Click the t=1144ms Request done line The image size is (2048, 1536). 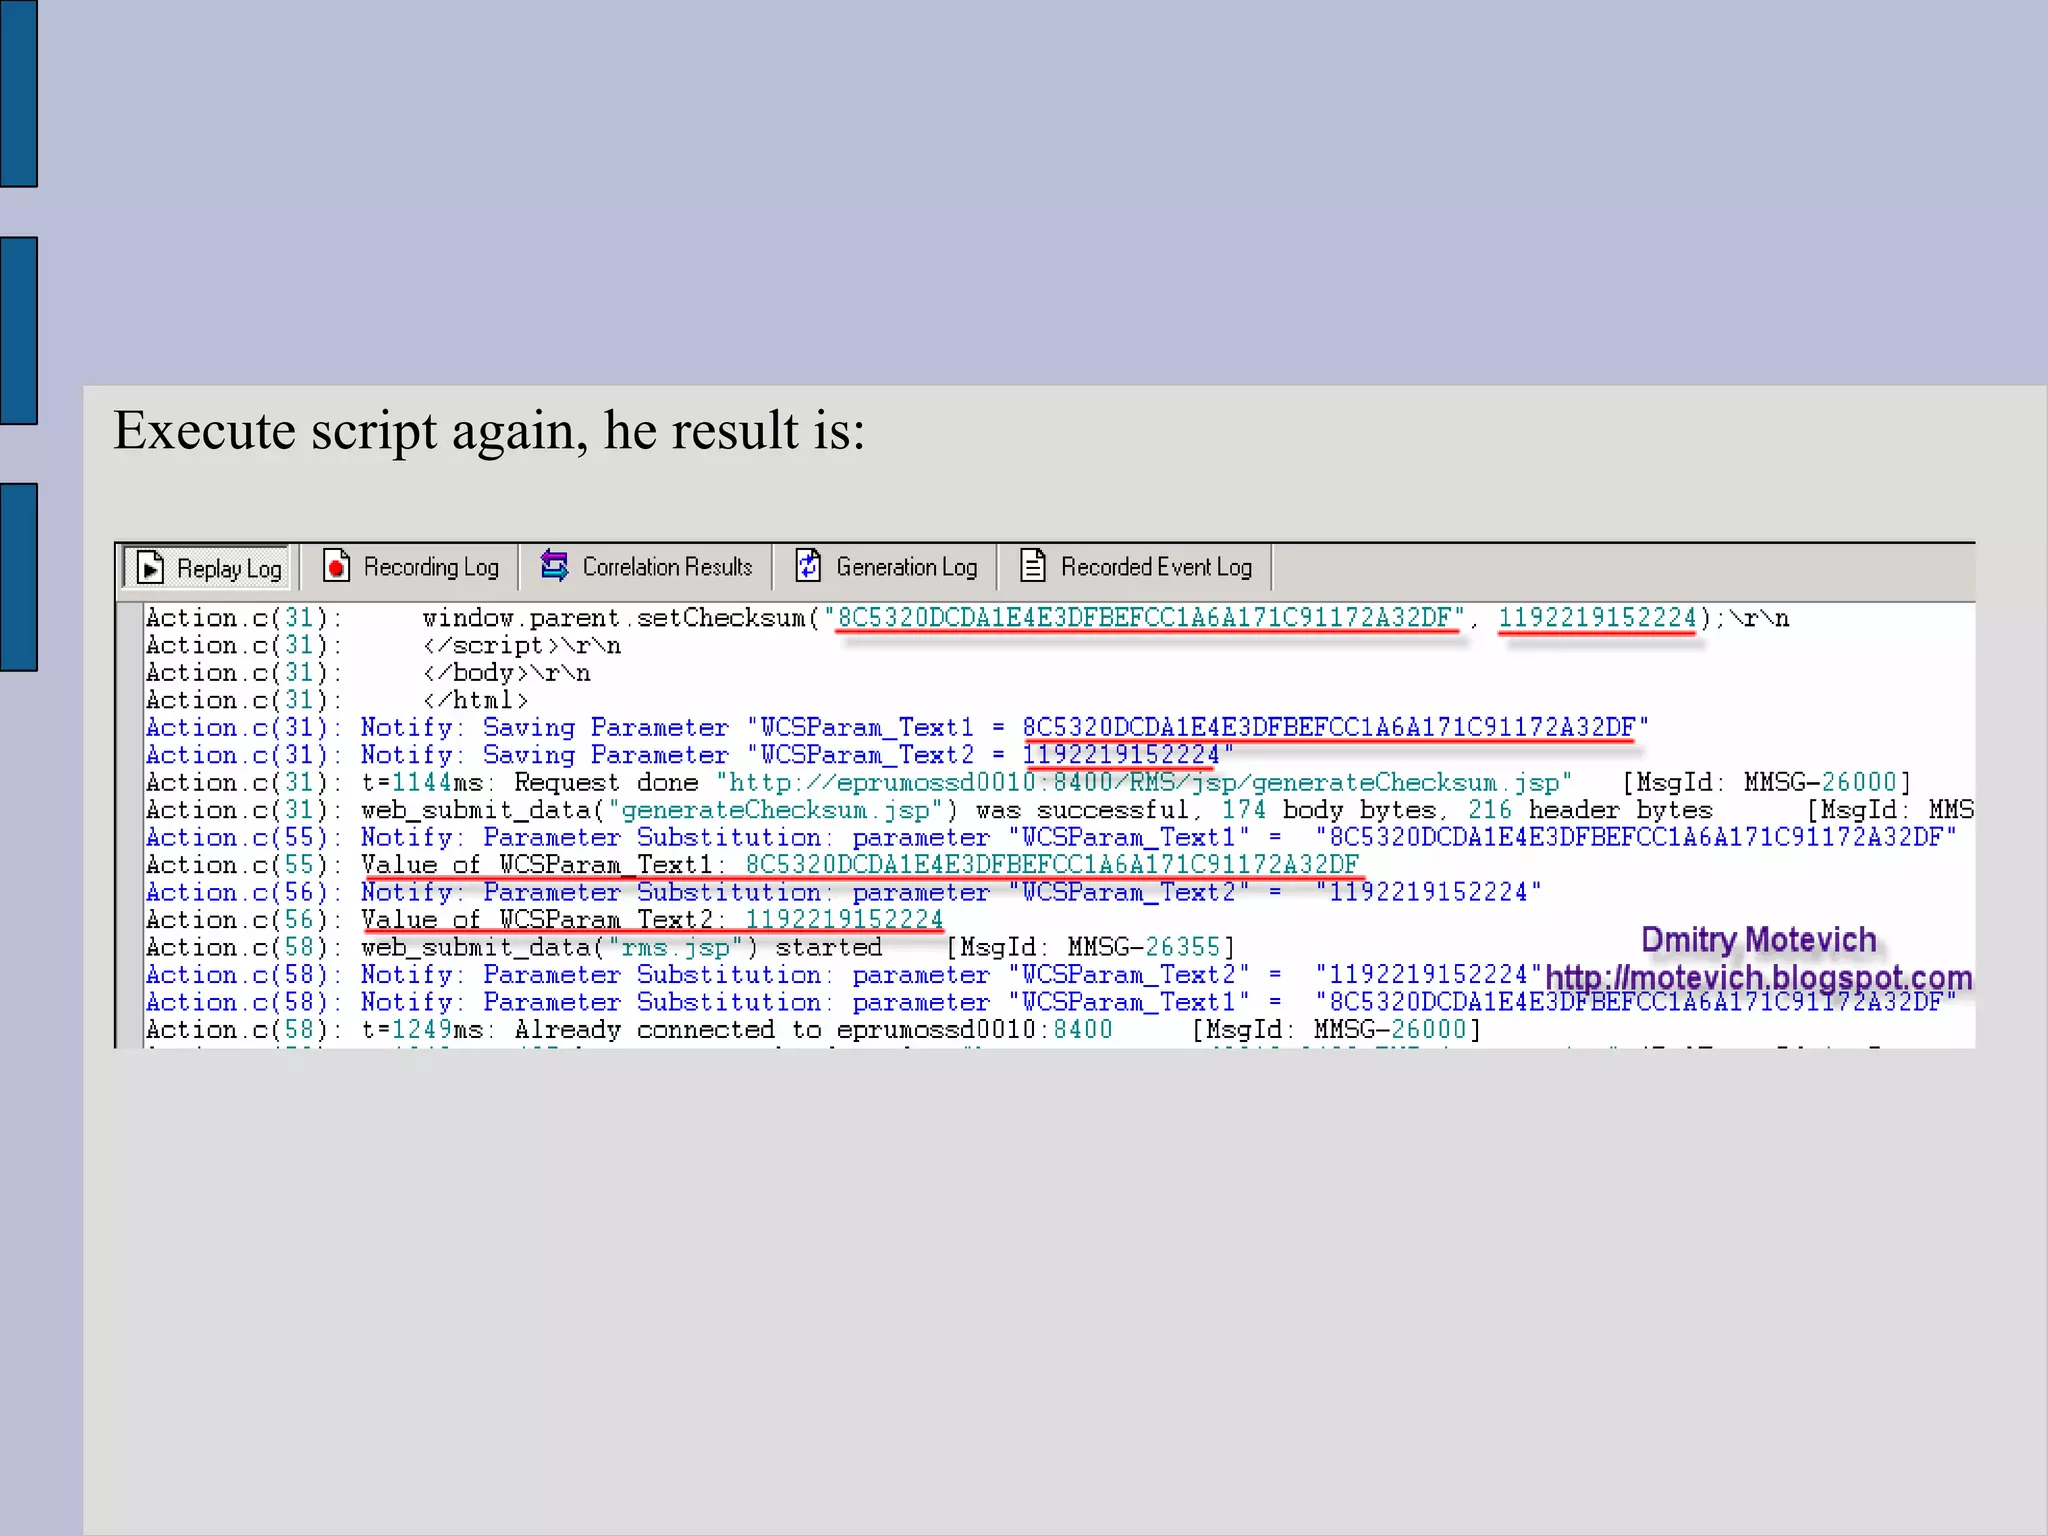1029,782
